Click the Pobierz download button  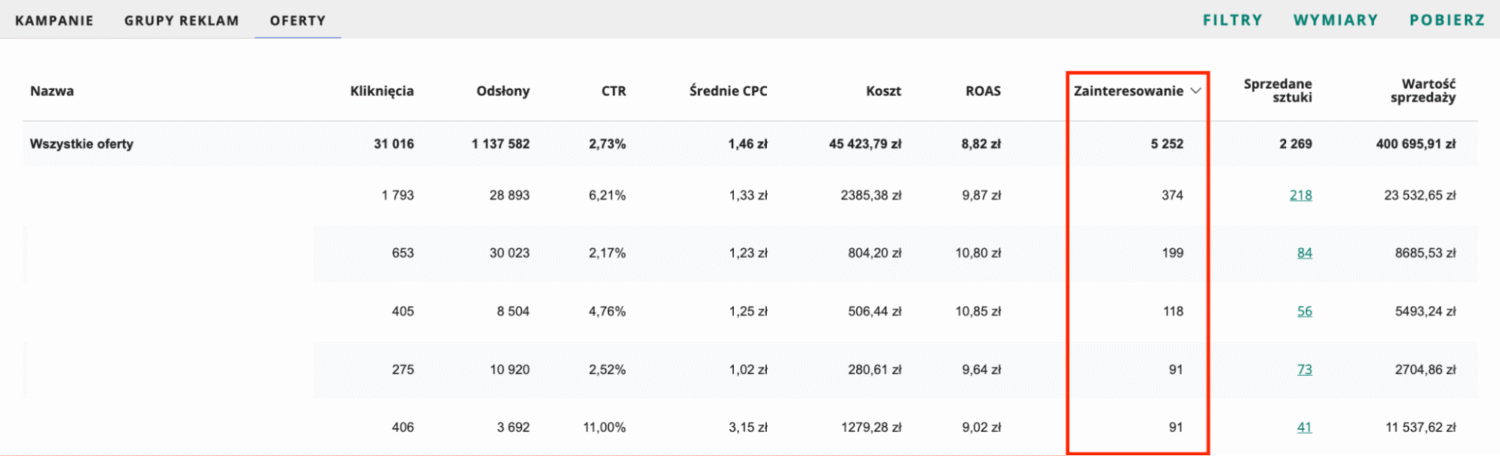[1447, 20]
